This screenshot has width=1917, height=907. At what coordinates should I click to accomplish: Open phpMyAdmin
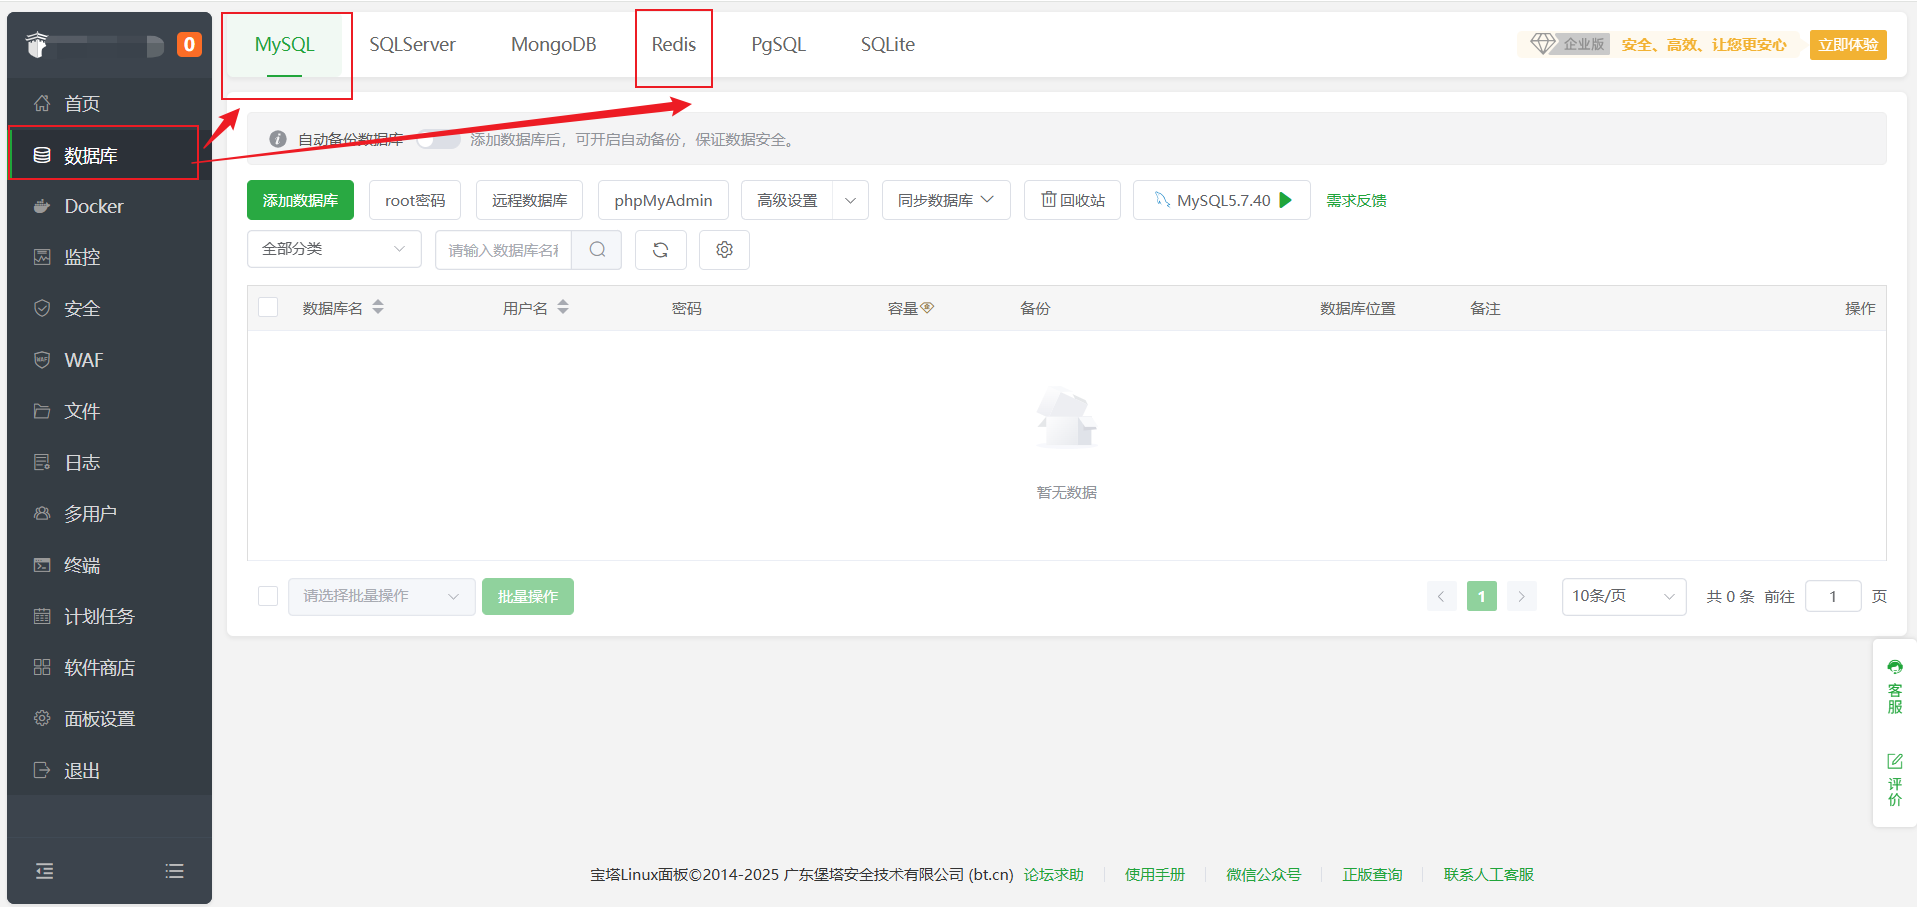coord(663,200)
